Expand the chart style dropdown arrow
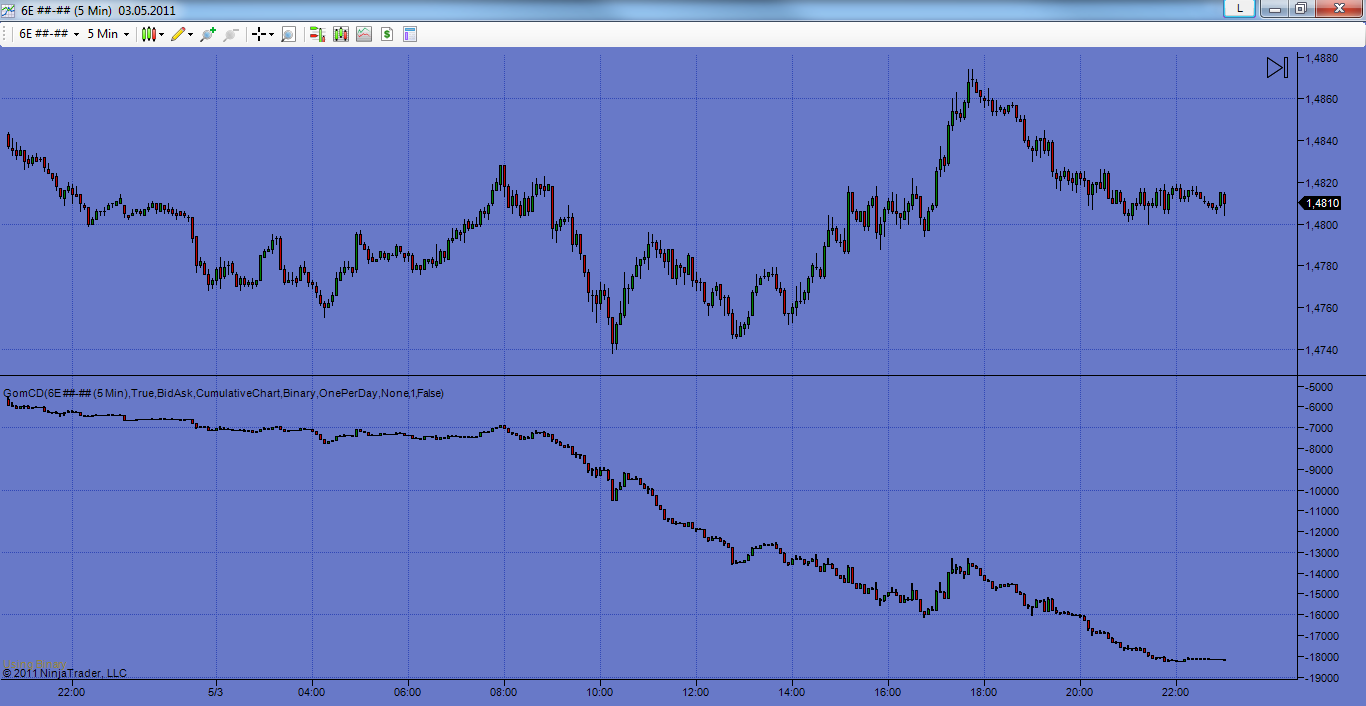 (x=162, y=34)
